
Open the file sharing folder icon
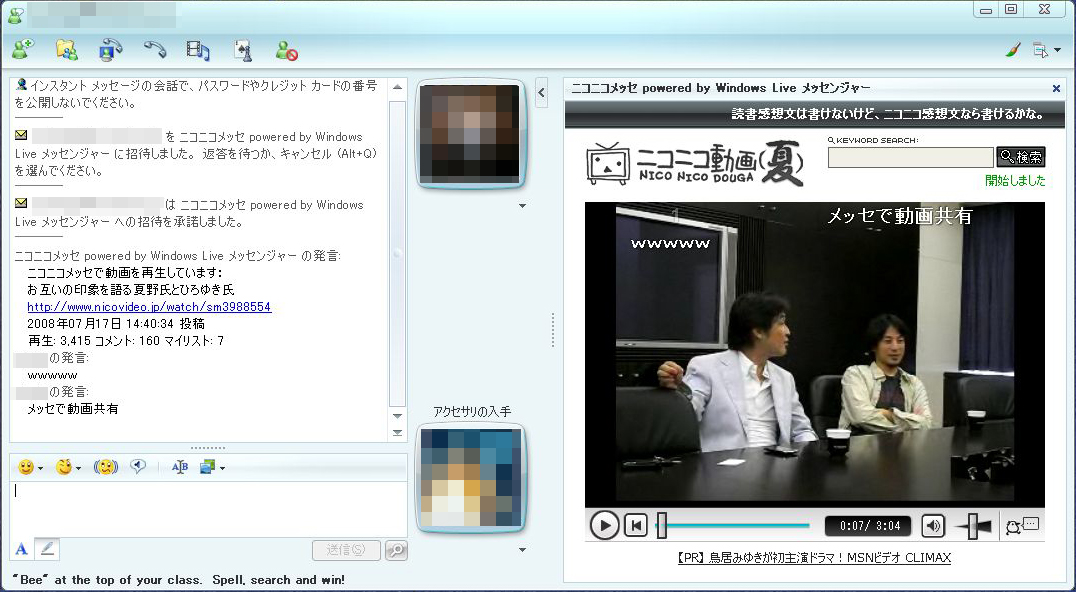click(66, 50)
